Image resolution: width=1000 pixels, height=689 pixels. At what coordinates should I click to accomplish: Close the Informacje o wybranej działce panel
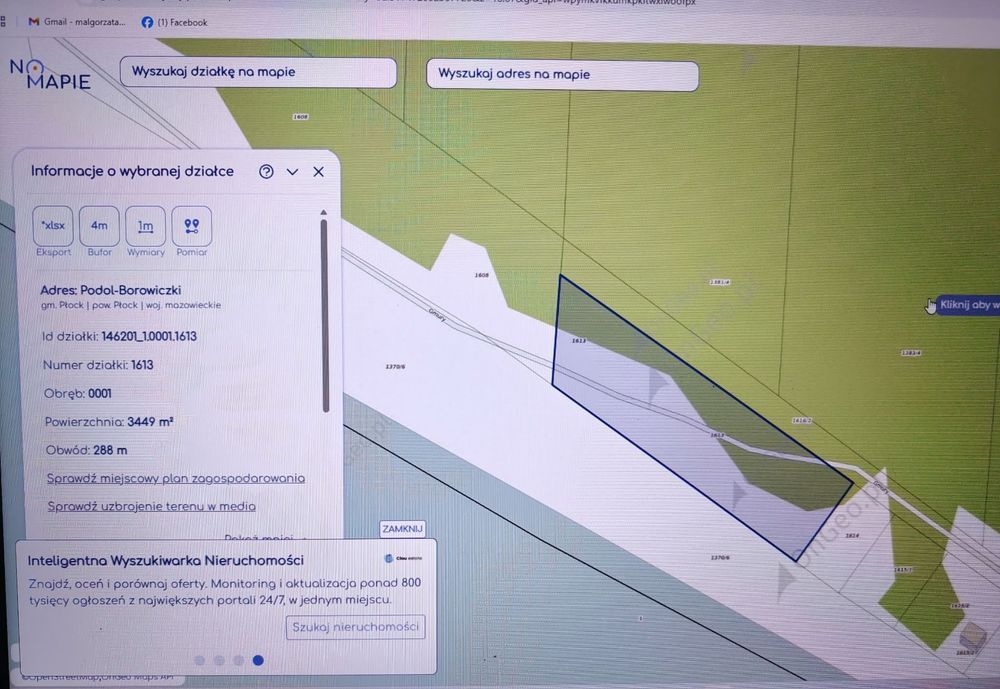[318, 172]
